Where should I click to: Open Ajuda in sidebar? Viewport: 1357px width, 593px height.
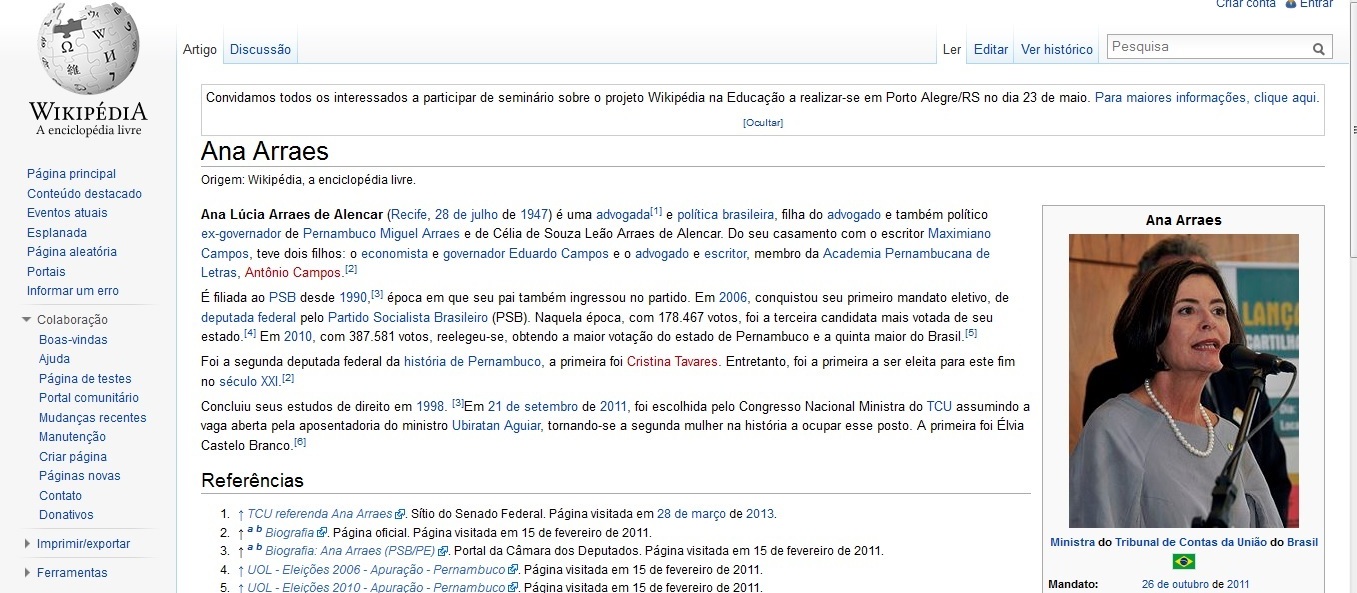tap(54, 359)
